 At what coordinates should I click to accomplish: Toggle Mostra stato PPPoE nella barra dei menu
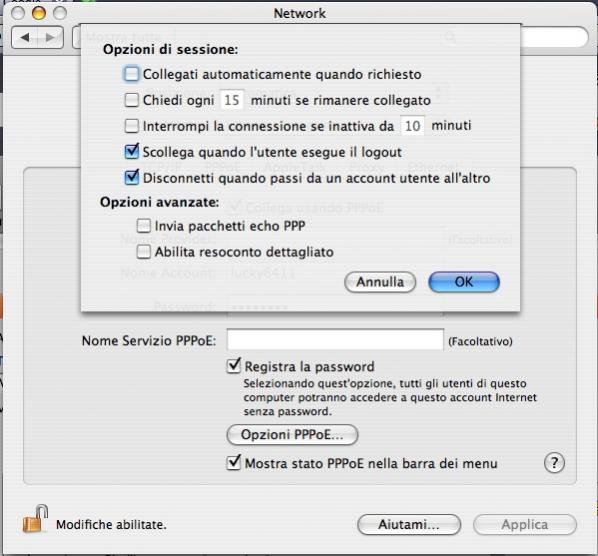tap(233, 463)
